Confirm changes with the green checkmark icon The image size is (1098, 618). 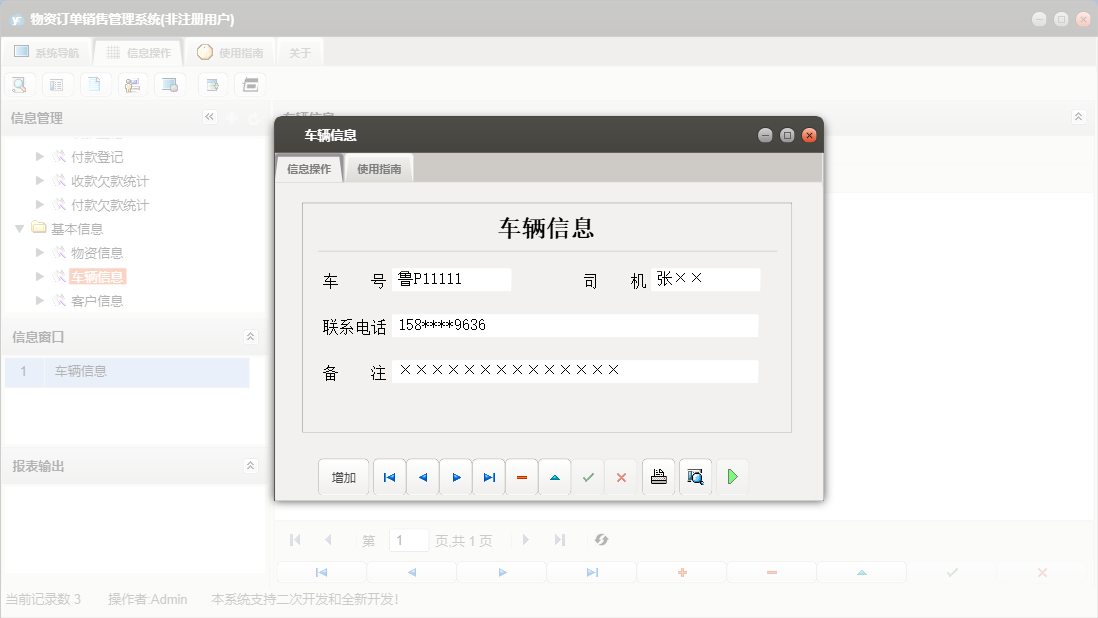pos(588,477)
